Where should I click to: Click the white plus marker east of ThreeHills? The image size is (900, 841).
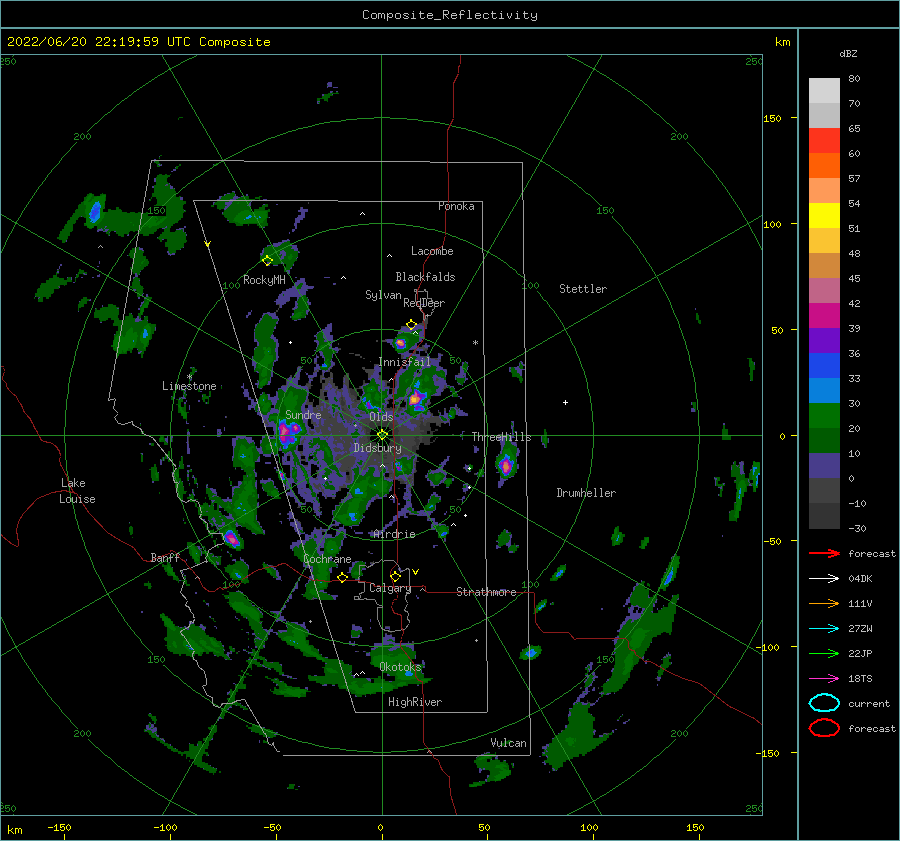[x=565, y=402]
